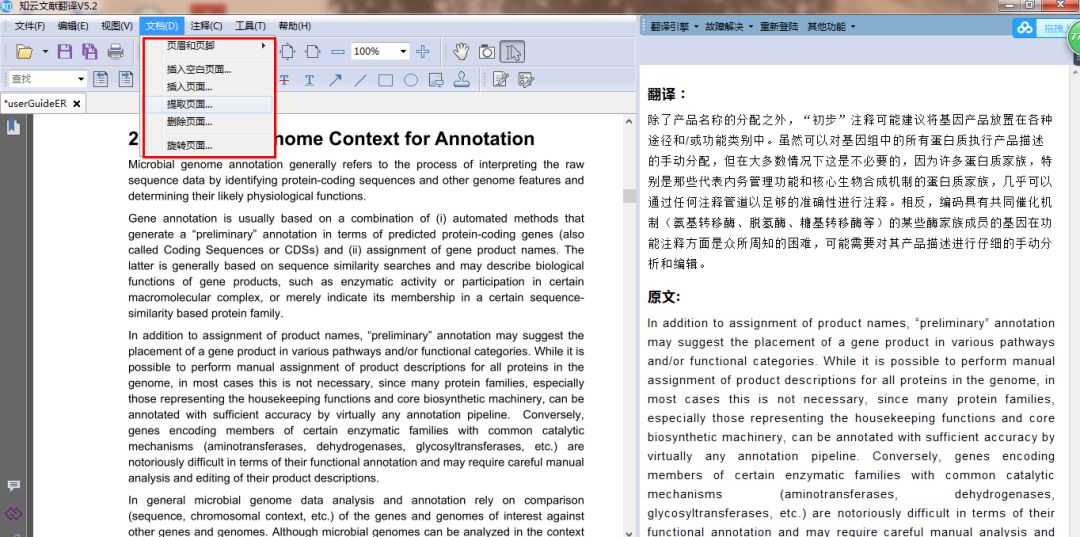Image resolution: width=1080 pixels, height=537 pixels.
Task: Select the Hand pan tool
Action: pyautogui.click(x=461, y=52)
